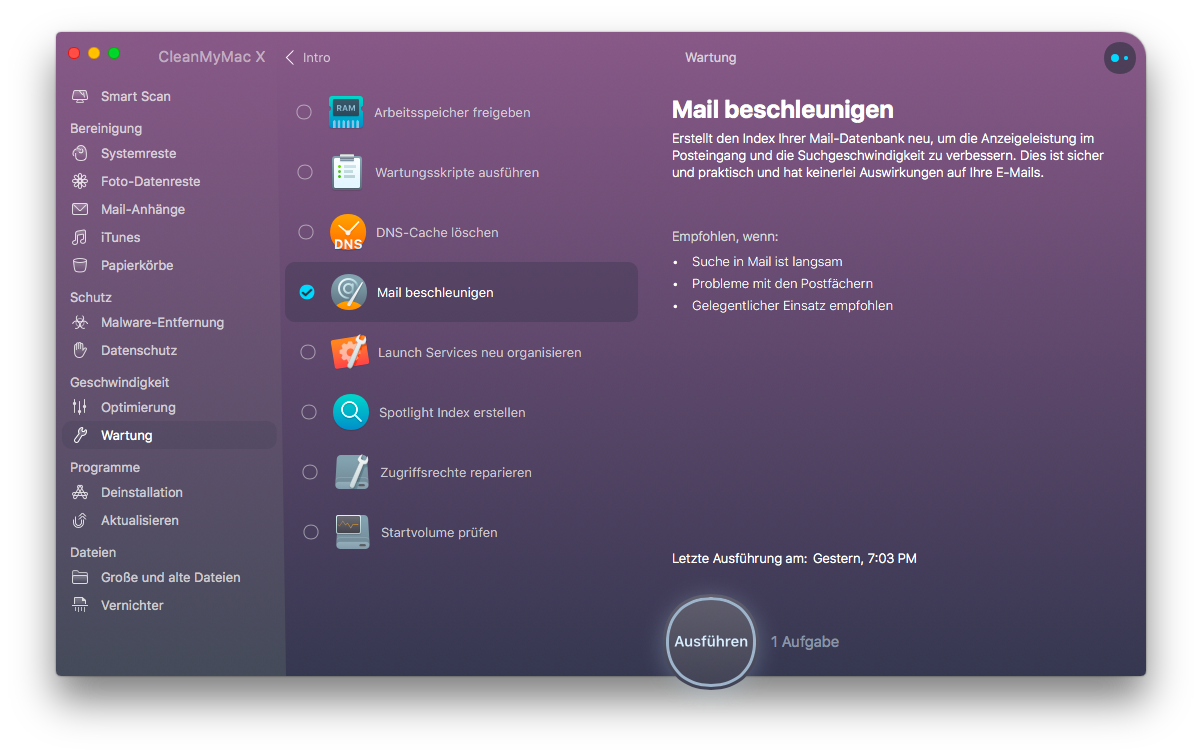Image resolution: width=1202 pixels, height=756 pixels.
Task: Click the Zugriffsrechte reparieren disk icon
Action: 352,472
